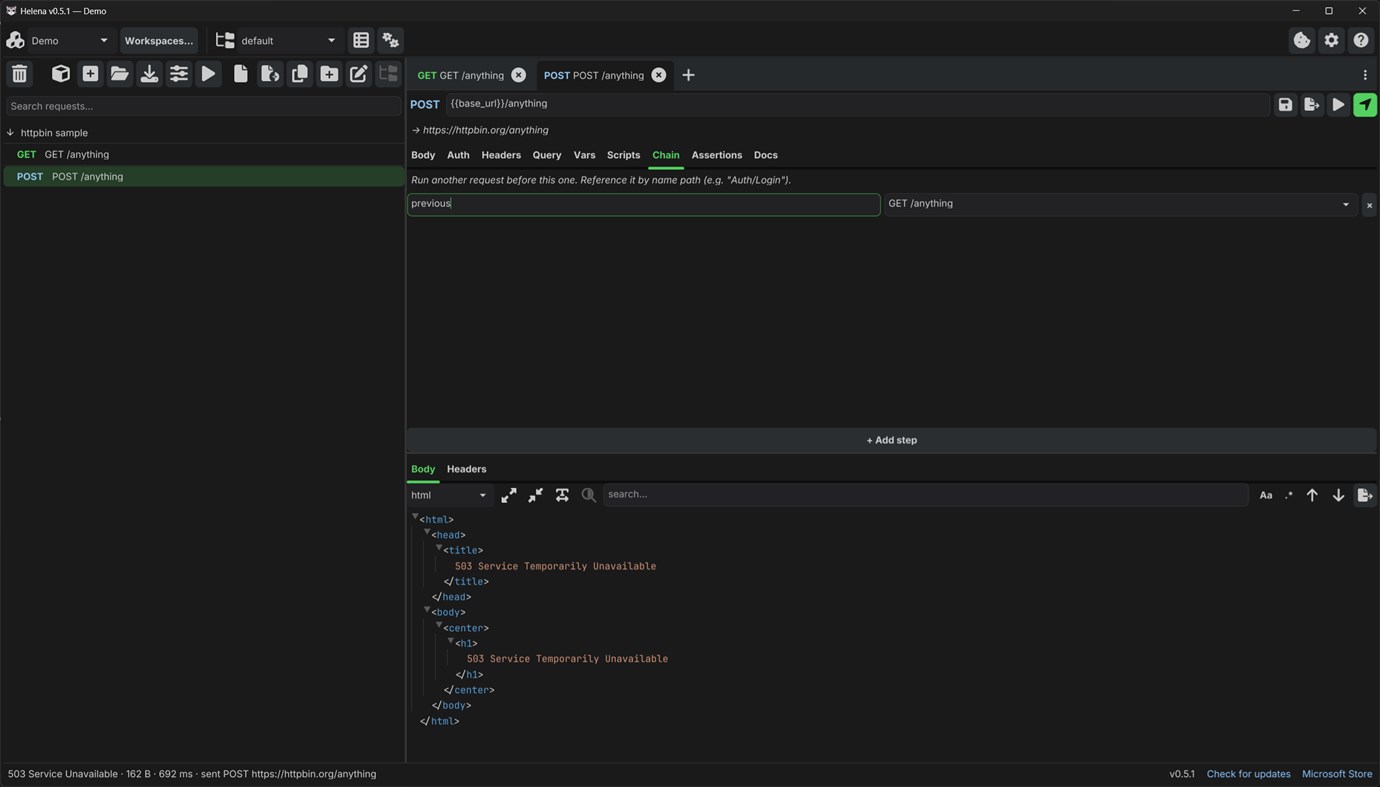1380x787 pixels.
Task: Remove the chain step with x button
Action: 1369,205
